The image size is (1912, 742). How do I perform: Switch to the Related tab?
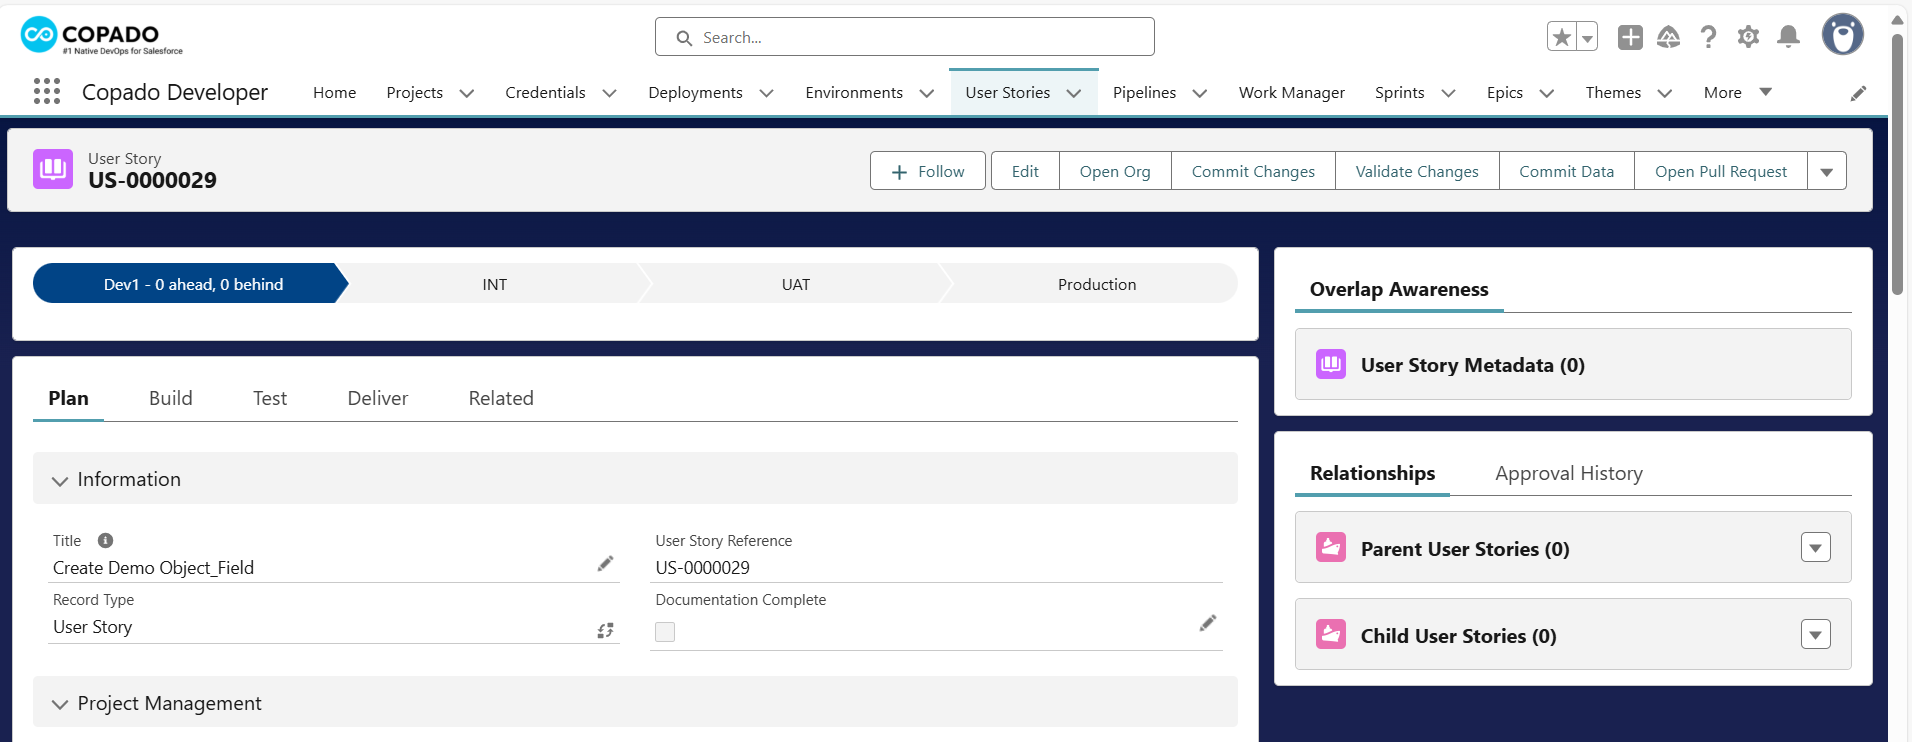coord(501,398)
